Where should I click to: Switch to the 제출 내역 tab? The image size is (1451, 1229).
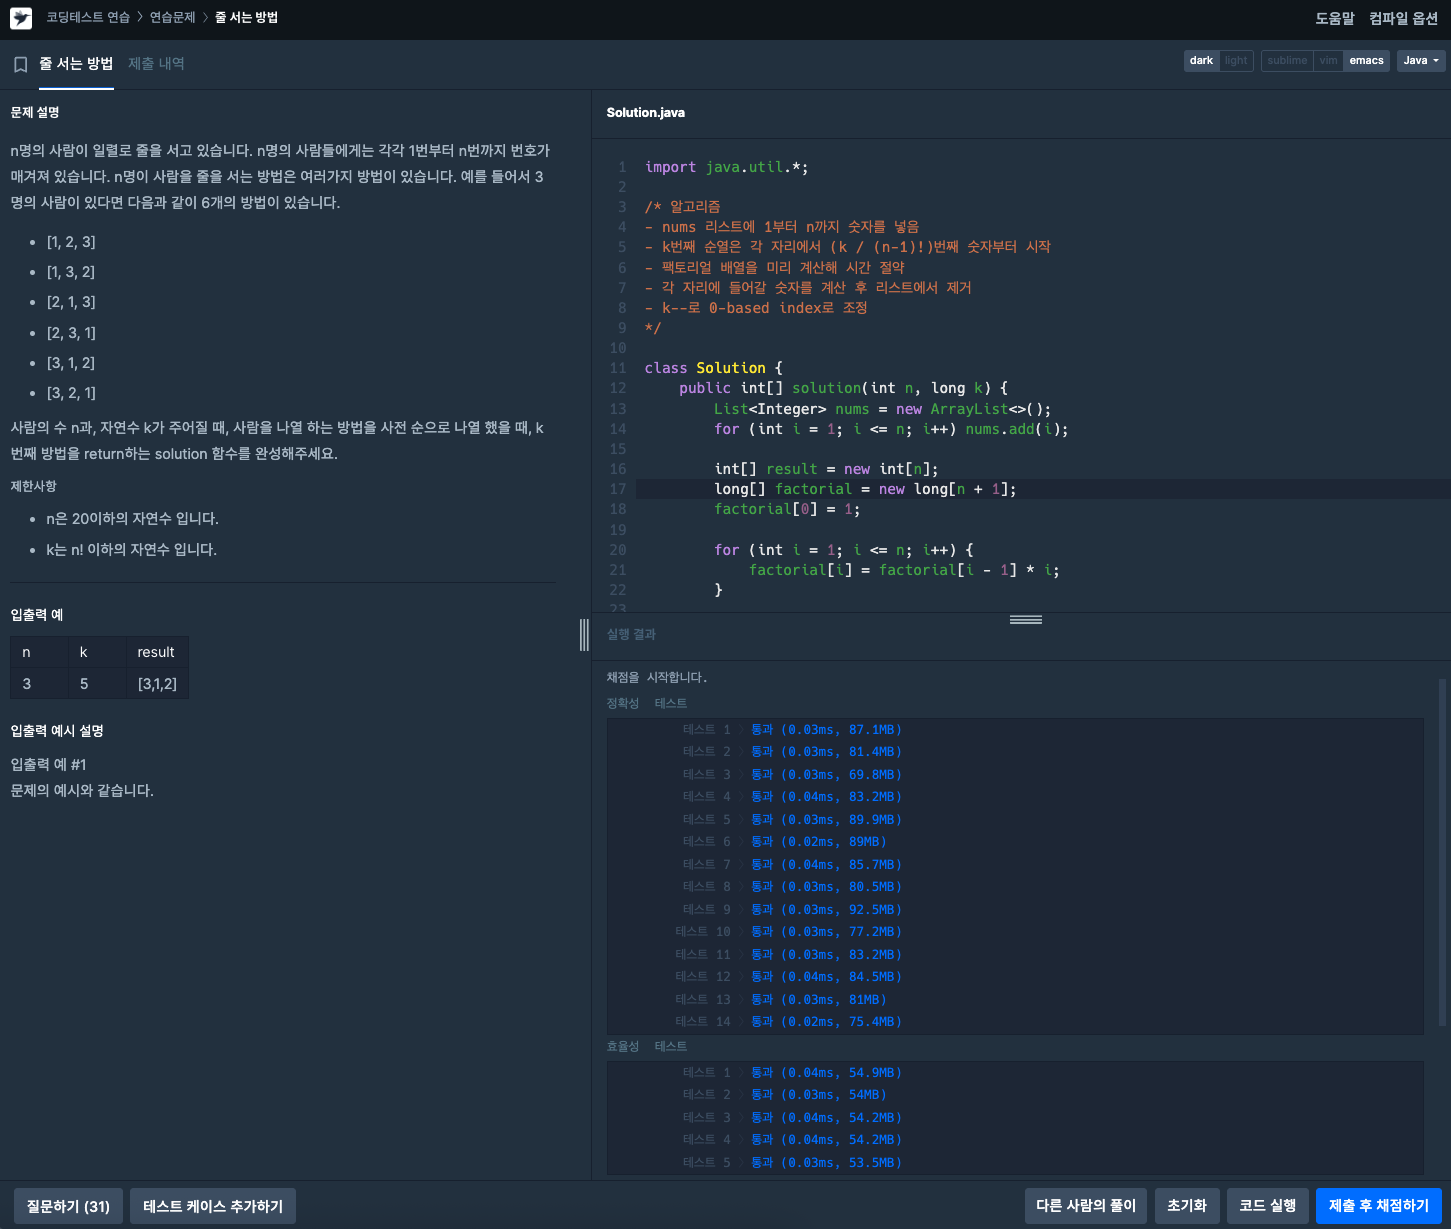(156, 64)
